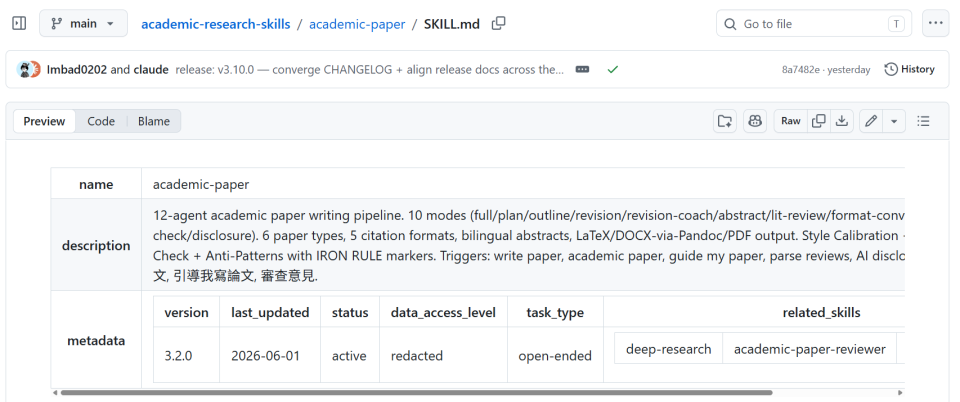Open the Raw file view
960x402 pixels.
click(790, 121)
